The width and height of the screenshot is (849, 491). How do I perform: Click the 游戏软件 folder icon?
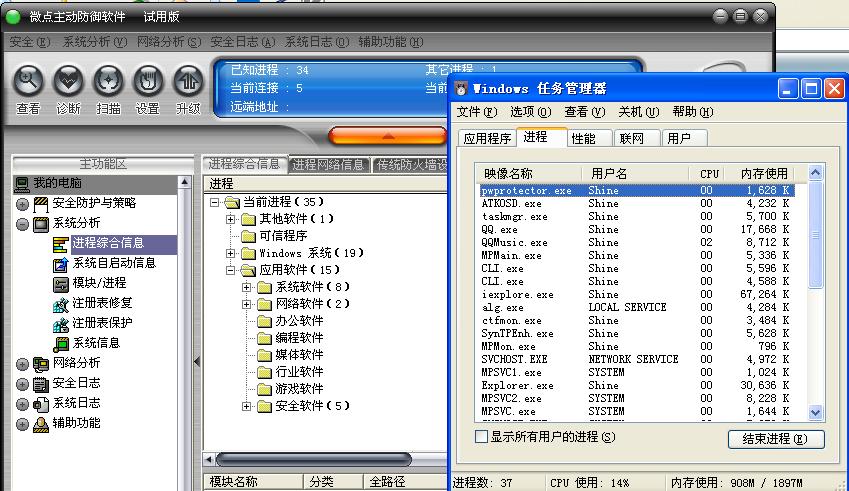click(x=265, y=389)
